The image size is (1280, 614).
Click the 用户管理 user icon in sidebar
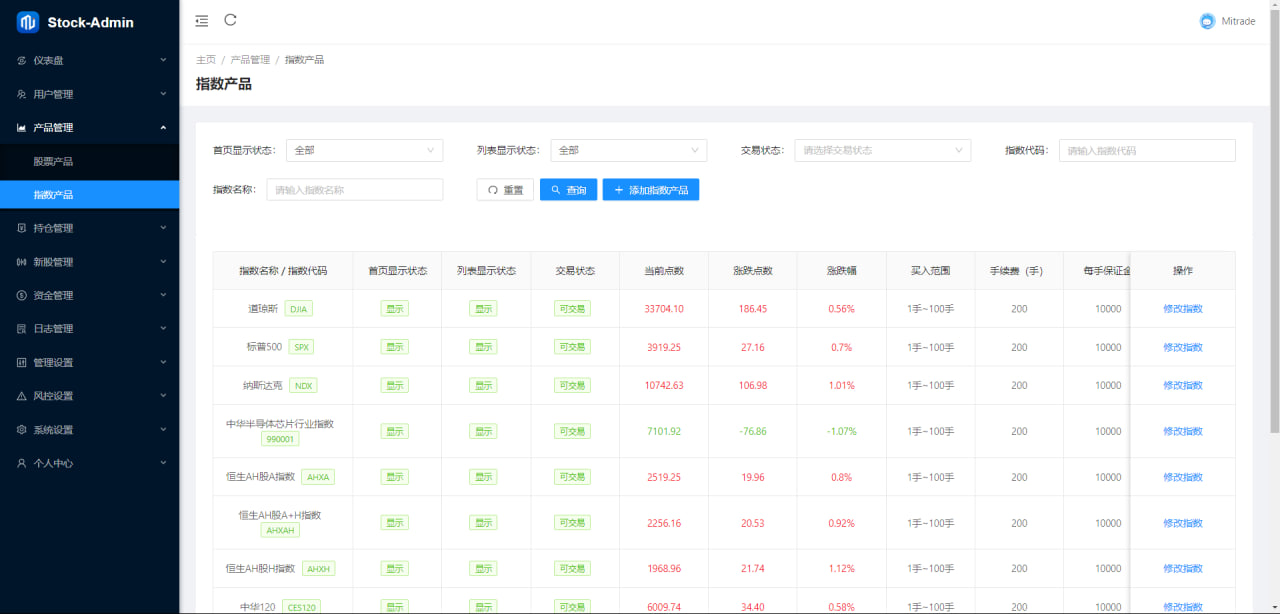pyautogui.click(x=22, y=94)
